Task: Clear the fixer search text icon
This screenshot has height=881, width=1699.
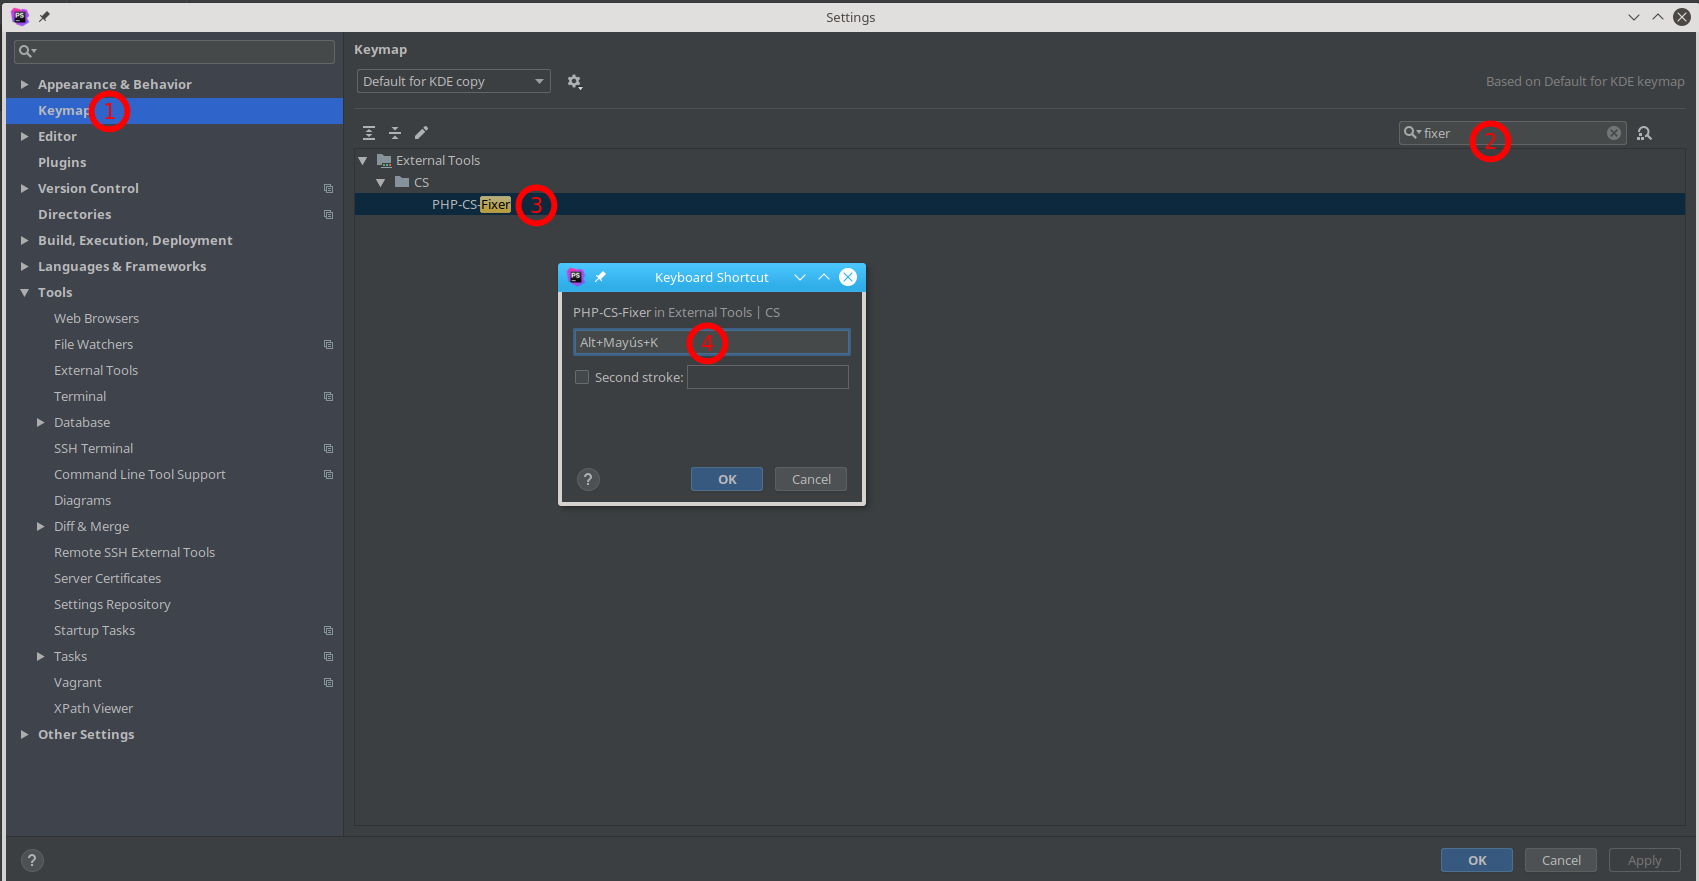Action: pos(1614,133)
